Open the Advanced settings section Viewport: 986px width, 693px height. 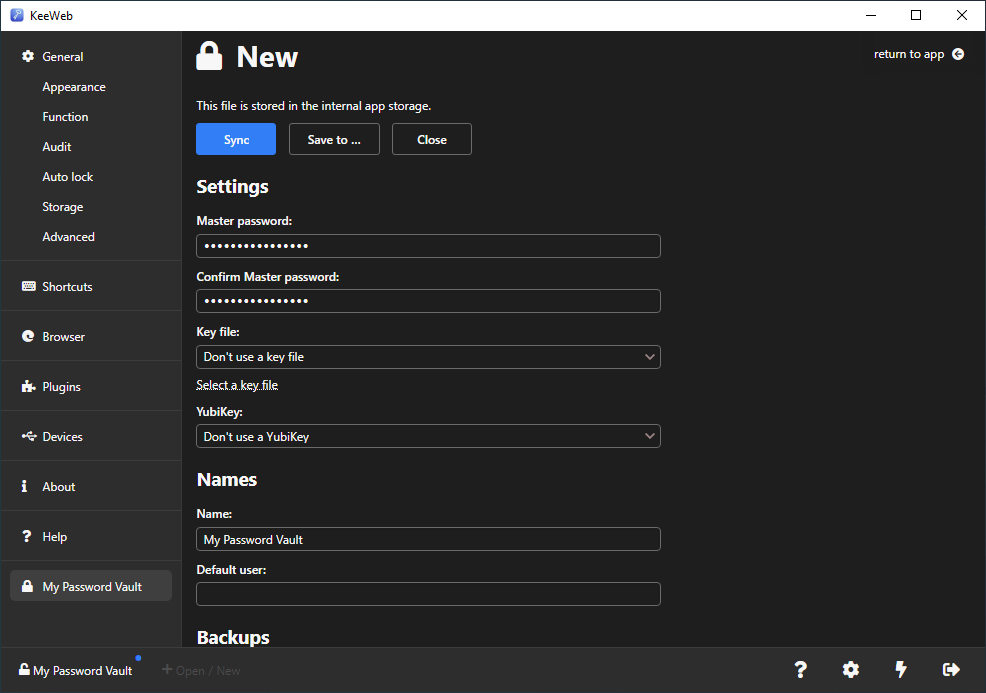[68, 236]
